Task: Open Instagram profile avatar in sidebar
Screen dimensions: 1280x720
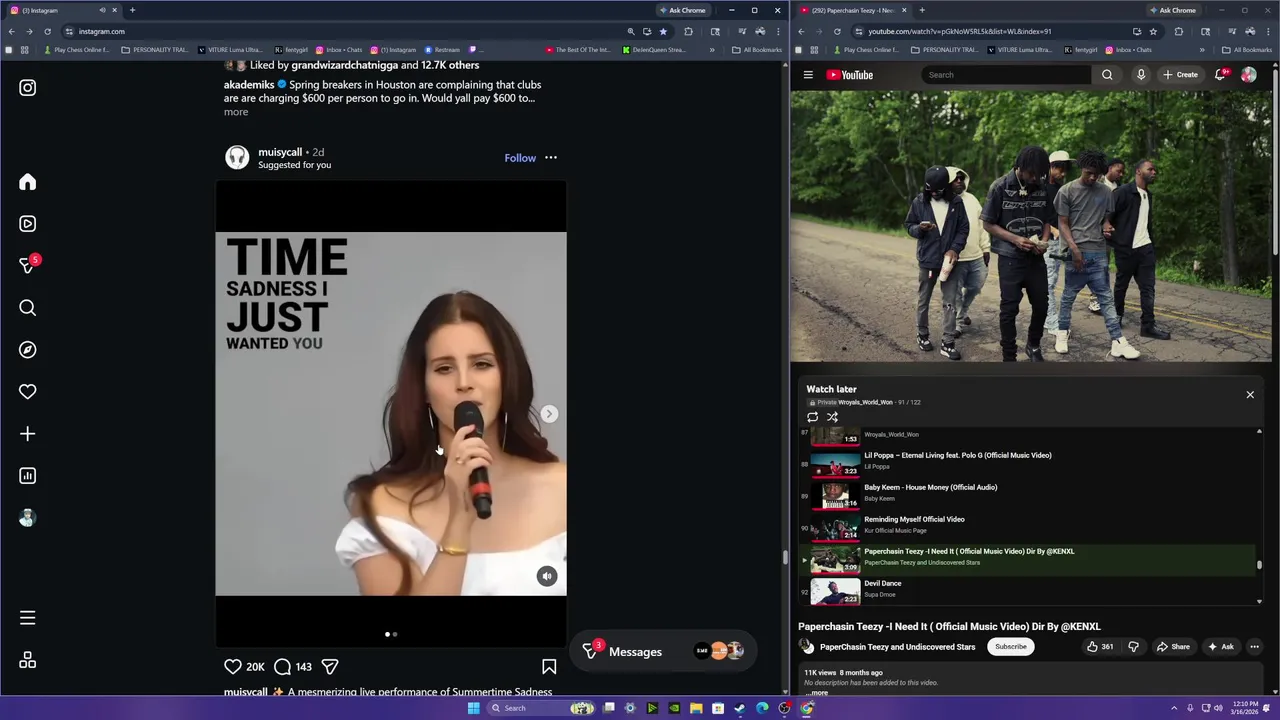Action: point(27,518)
